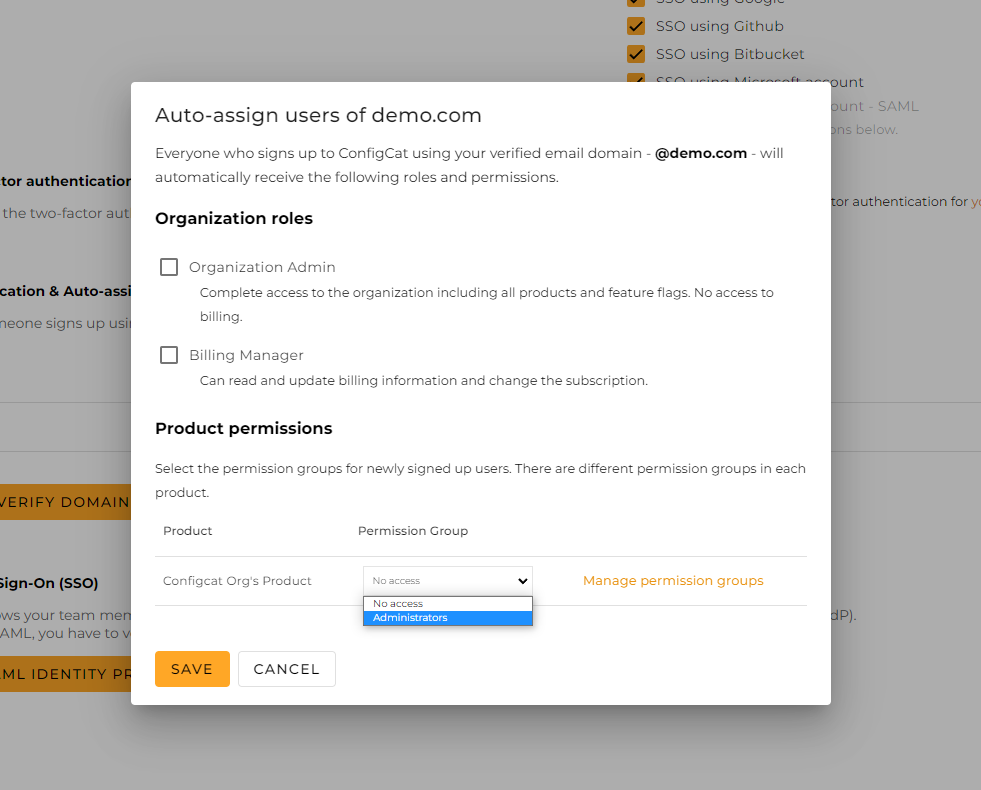The width and height of the screenshot is (981, 790).
Task: Disable SSO using Bitbucket
Action: coord(636,53)
